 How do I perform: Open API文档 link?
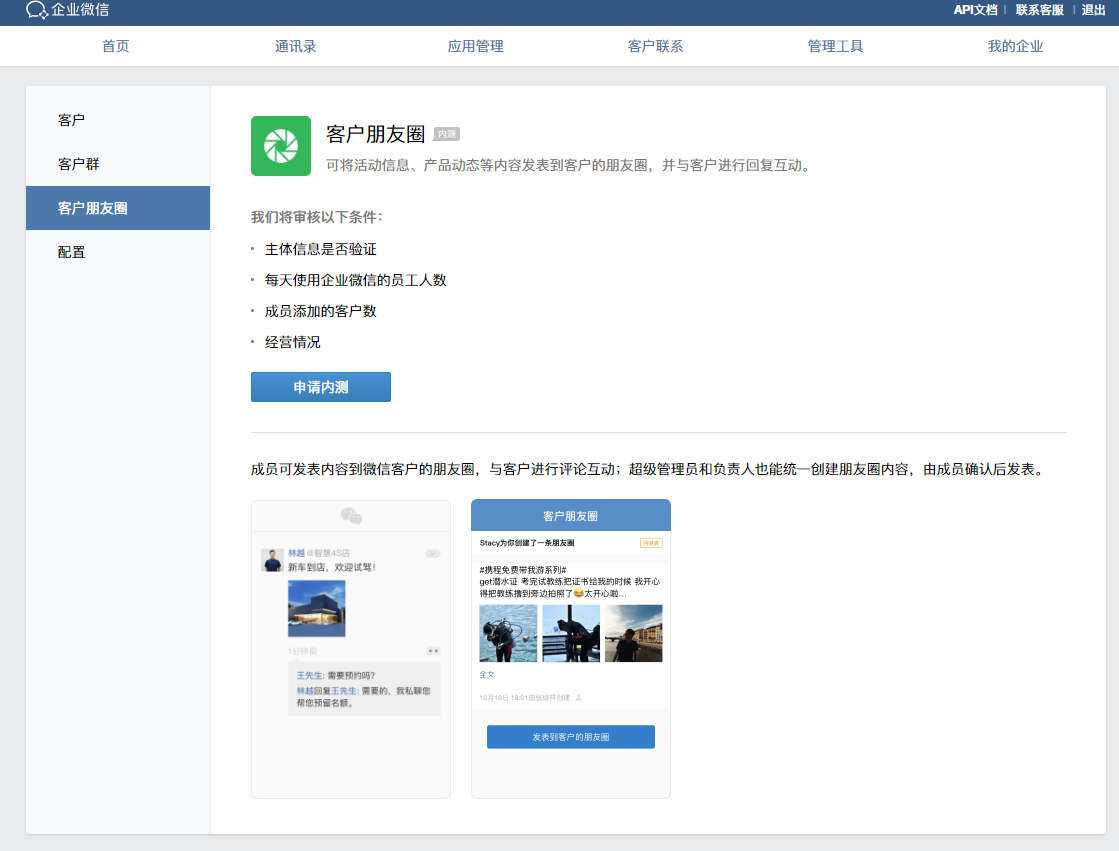(x=975, y=10)
